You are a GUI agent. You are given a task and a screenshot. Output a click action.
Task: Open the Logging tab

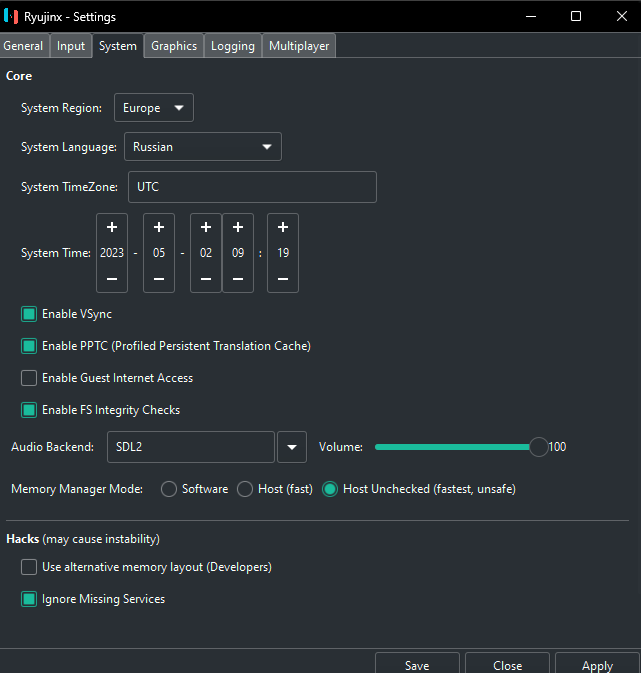pyautogui.click(x=233, y=46)
